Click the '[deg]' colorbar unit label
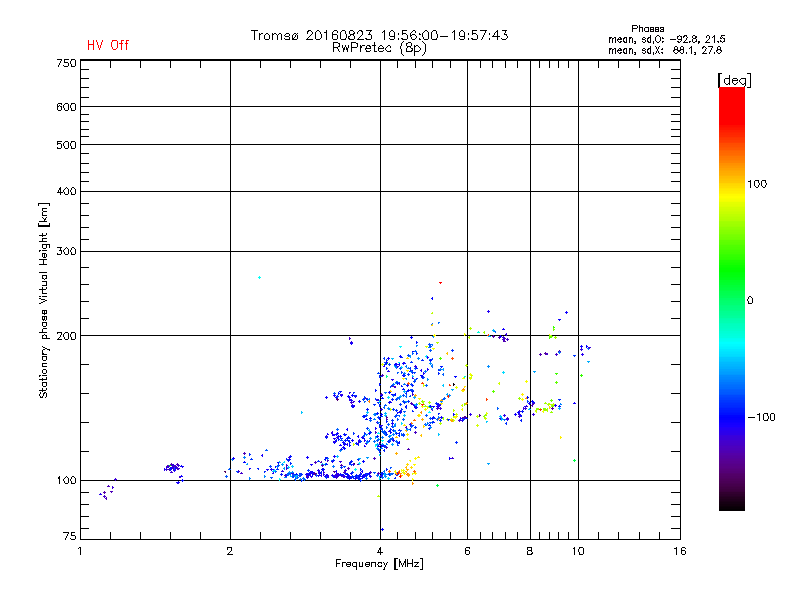 734,80
